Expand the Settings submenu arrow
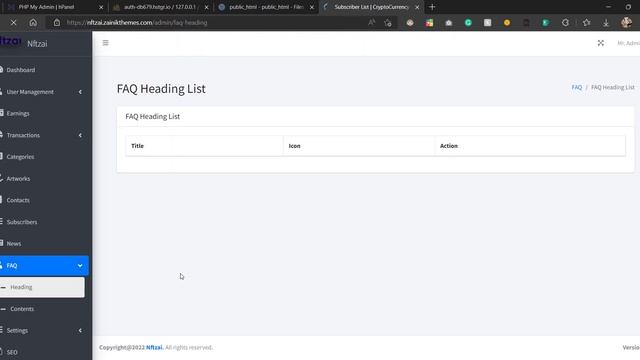The image size is (640, 360). (x=80, y=330)
